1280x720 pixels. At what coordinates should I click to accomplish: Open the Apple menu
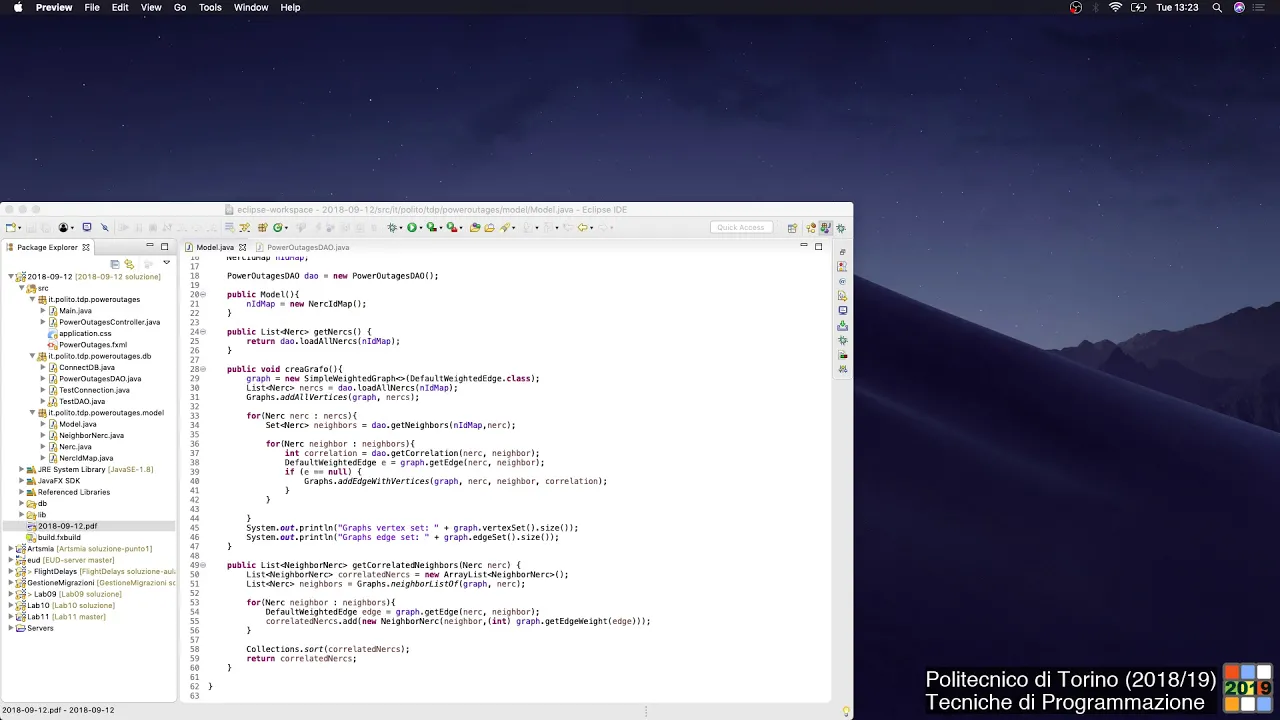click(17, 7)
